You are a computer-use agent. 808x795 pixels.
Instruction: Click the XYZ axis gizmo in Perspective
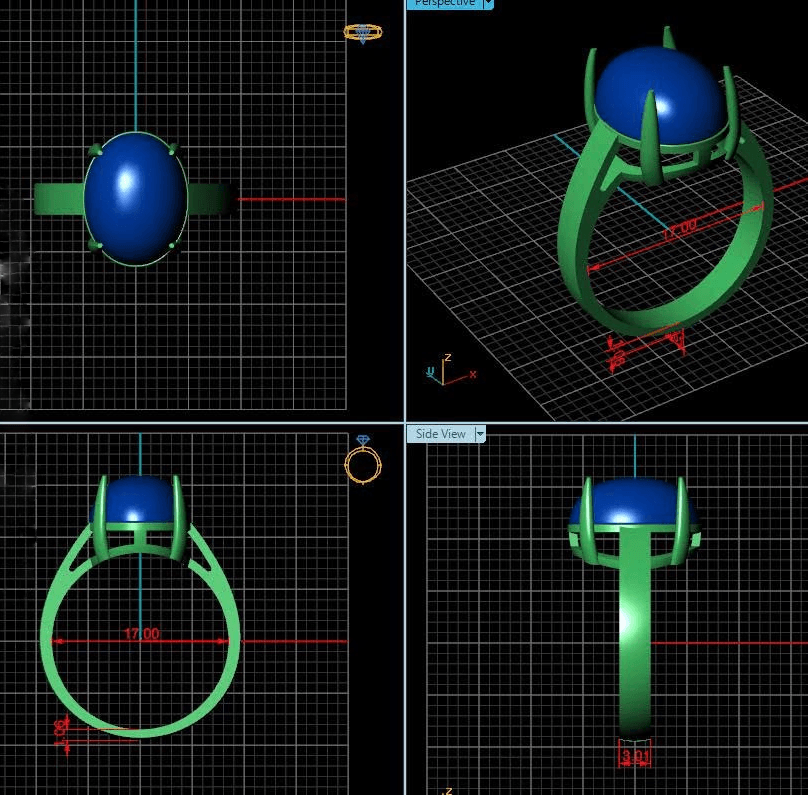[449, 371]
